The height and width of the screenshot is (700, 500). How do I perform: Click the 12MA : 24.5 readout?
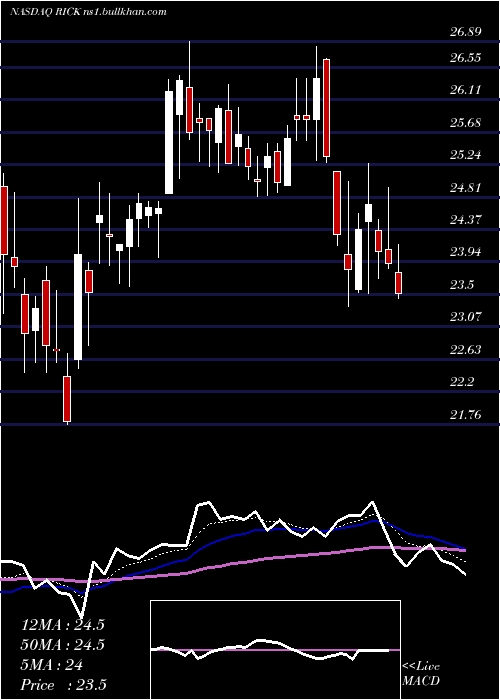click(62, 625)
